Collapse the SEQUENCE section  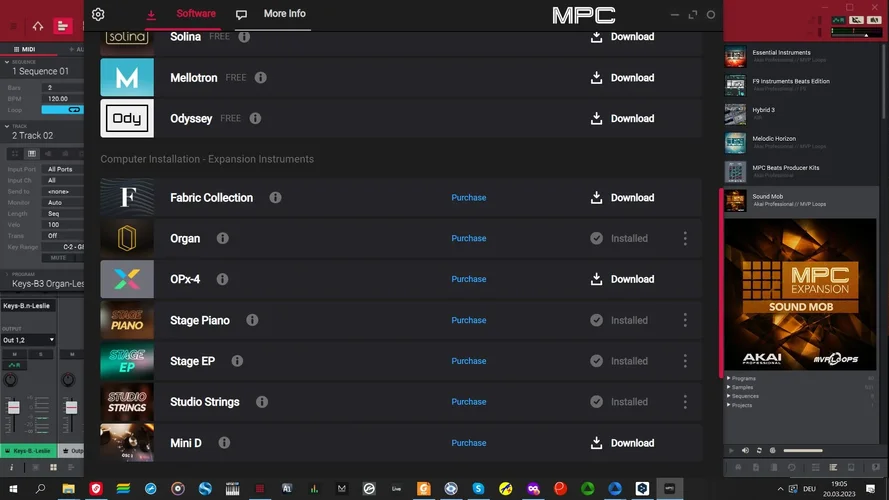pos(7,62)
